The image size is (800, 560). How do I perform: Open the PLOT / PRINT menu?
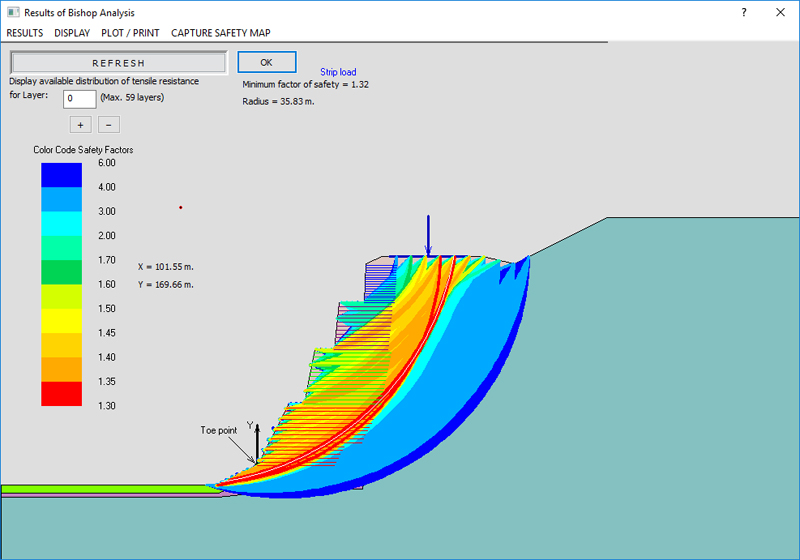click(130, 33)
